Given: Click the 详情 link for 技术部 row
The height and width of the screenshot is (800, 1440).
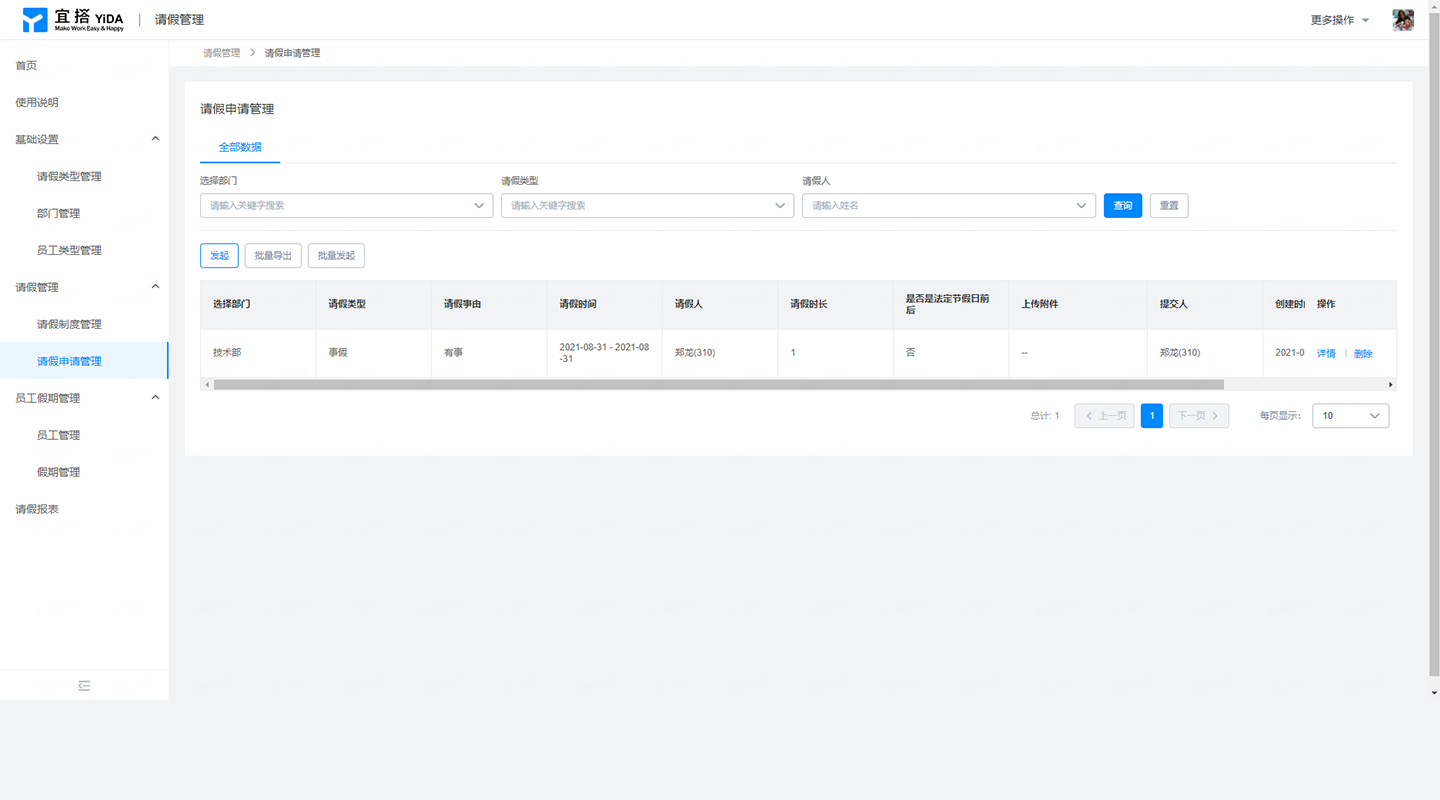Looking at the screenshot, I should (x=1326, y=354).
